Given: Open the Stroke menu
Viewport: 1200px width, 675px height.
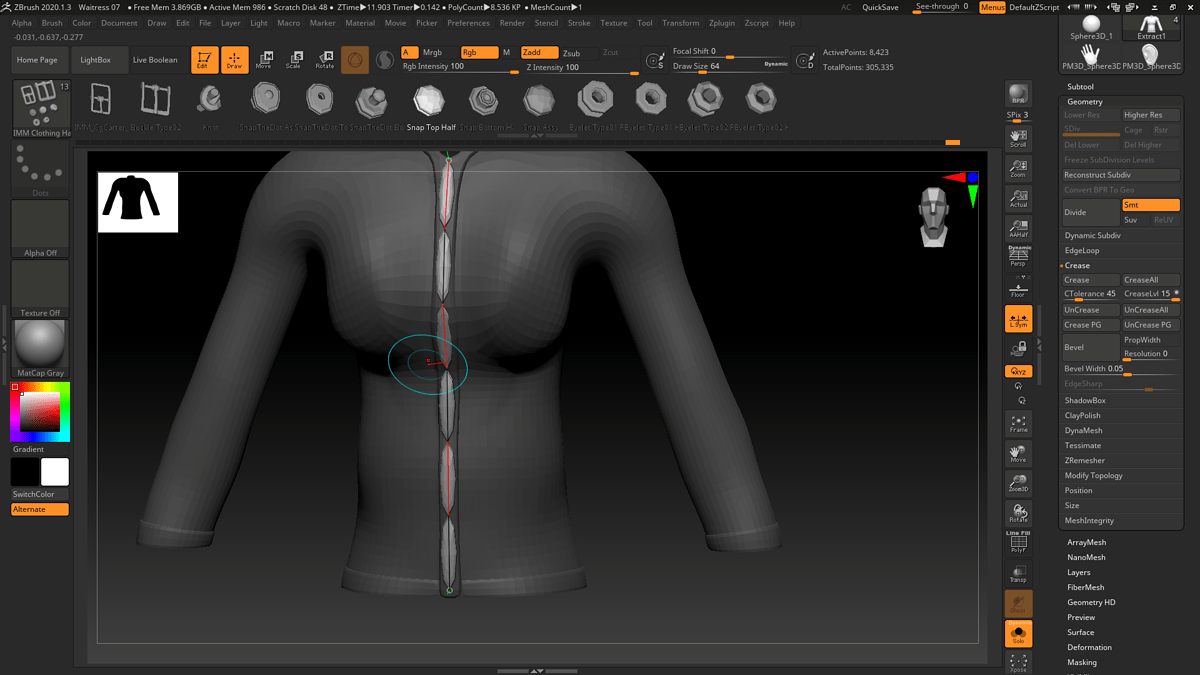Looking at the screenshot, I should point(579,23).
